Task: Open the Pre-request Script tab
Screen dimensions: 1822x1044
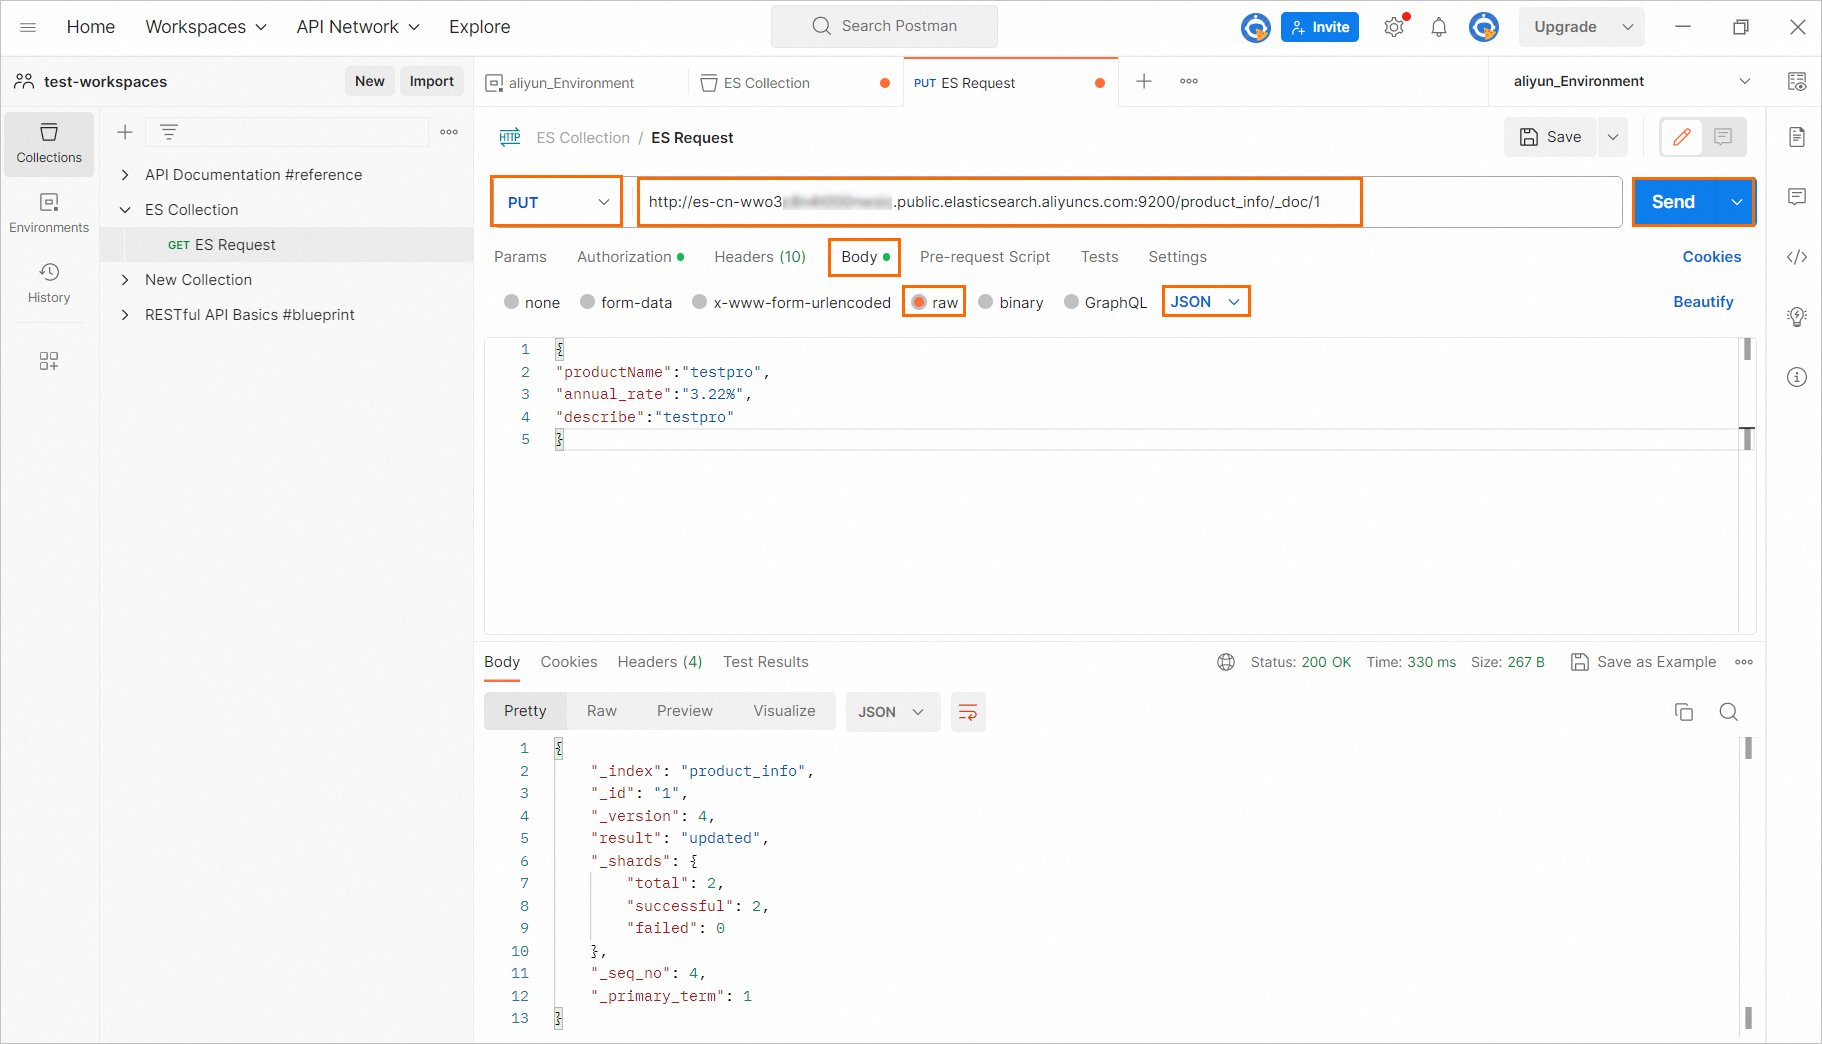Action: [x=984, y=257]
